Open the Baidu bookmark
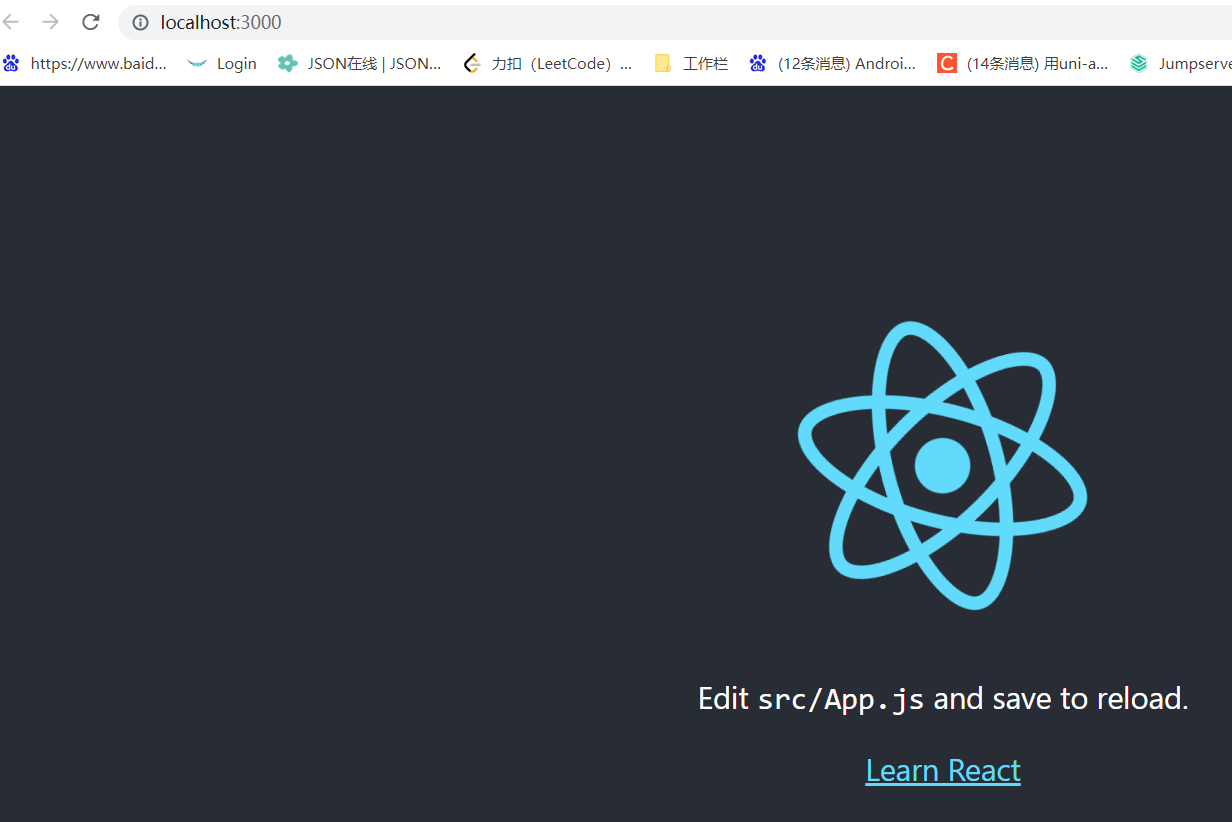The image size is (1232, 822). coord(85,63)
